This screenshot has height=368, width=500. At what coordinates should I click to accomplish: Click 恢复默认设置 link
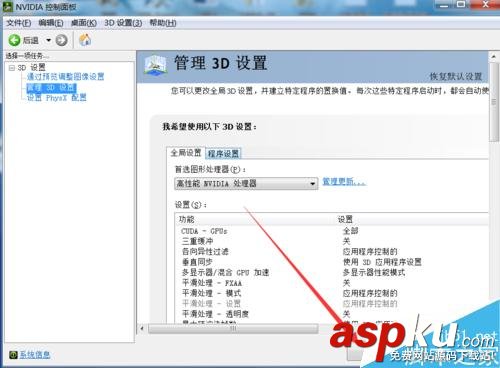pos(456,76)
